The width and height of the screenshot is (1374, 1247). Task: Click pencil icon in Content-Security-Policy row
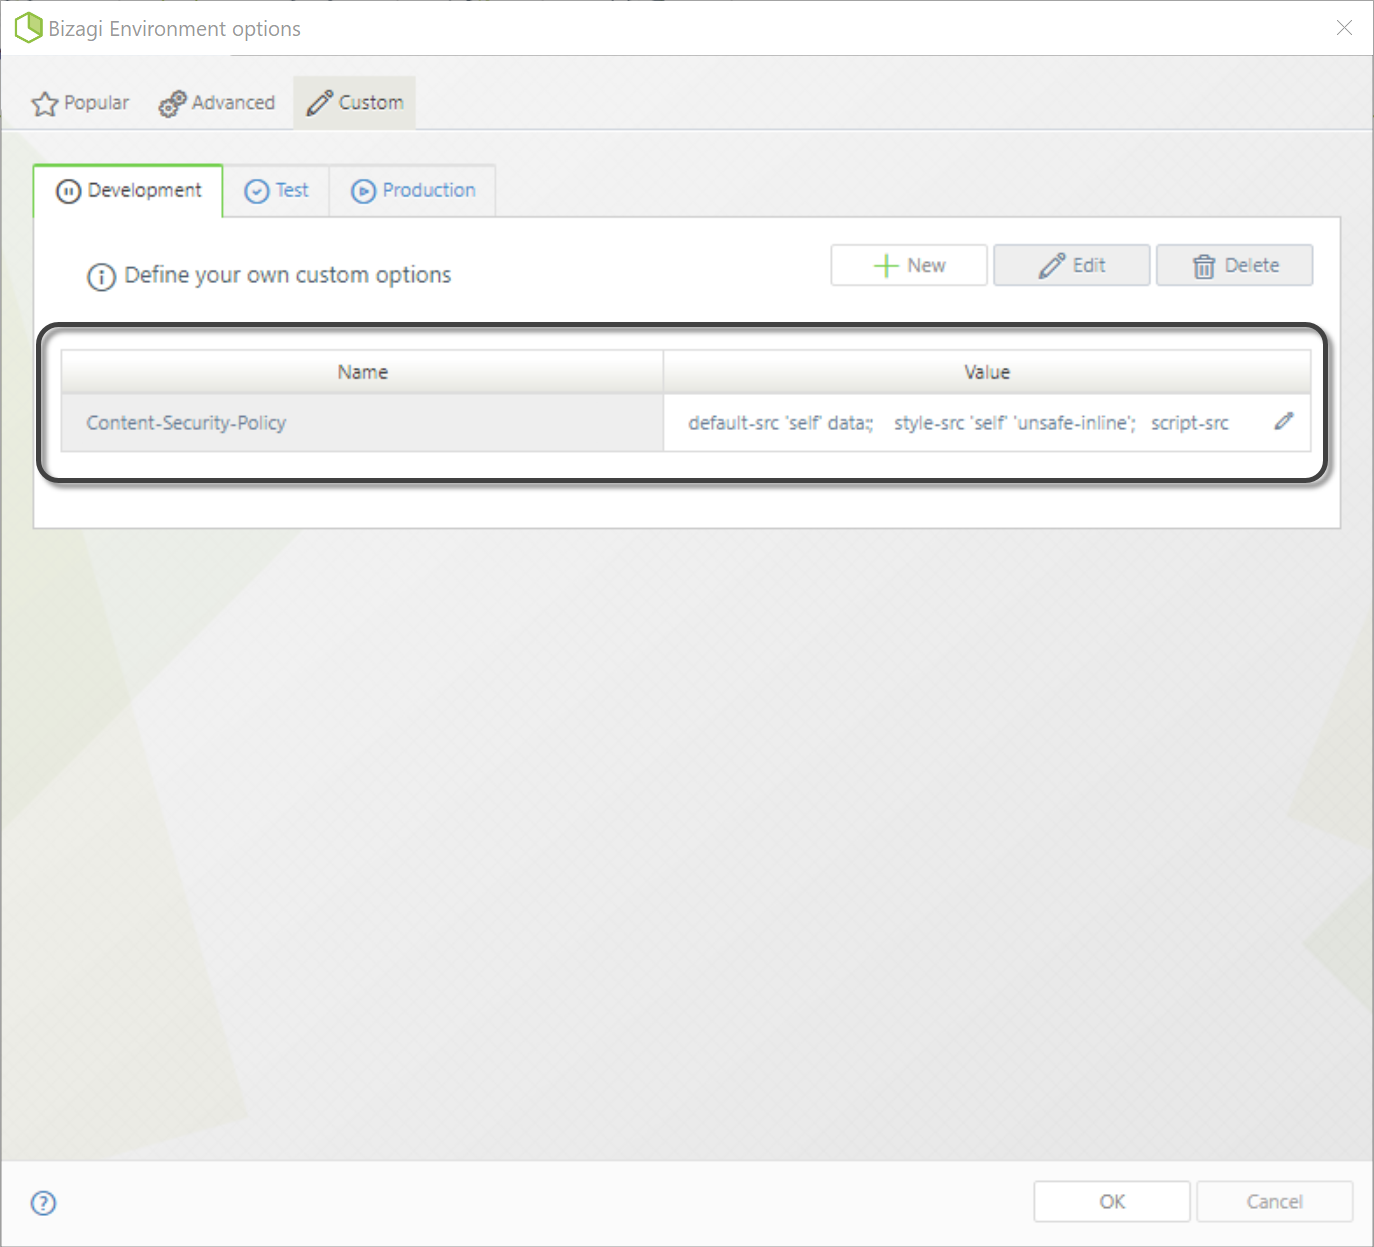coord(1284,422)
